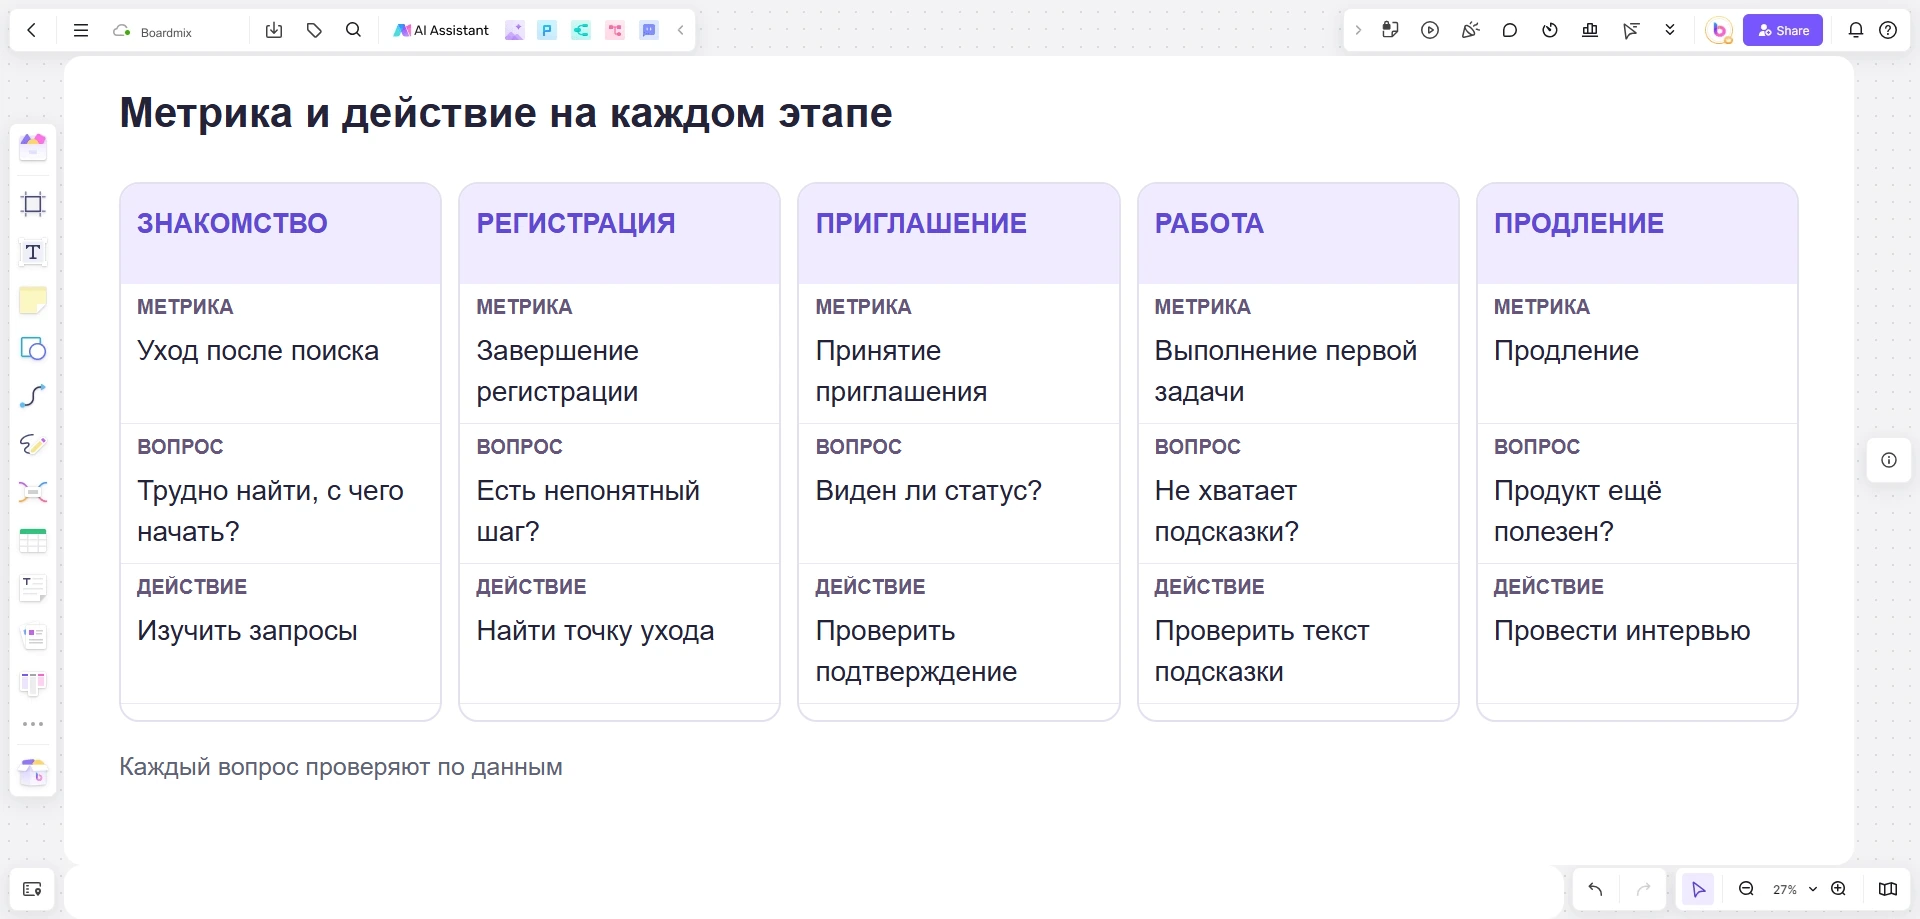
Task: Click the Share button
Action: click(x=1783, y=30)
